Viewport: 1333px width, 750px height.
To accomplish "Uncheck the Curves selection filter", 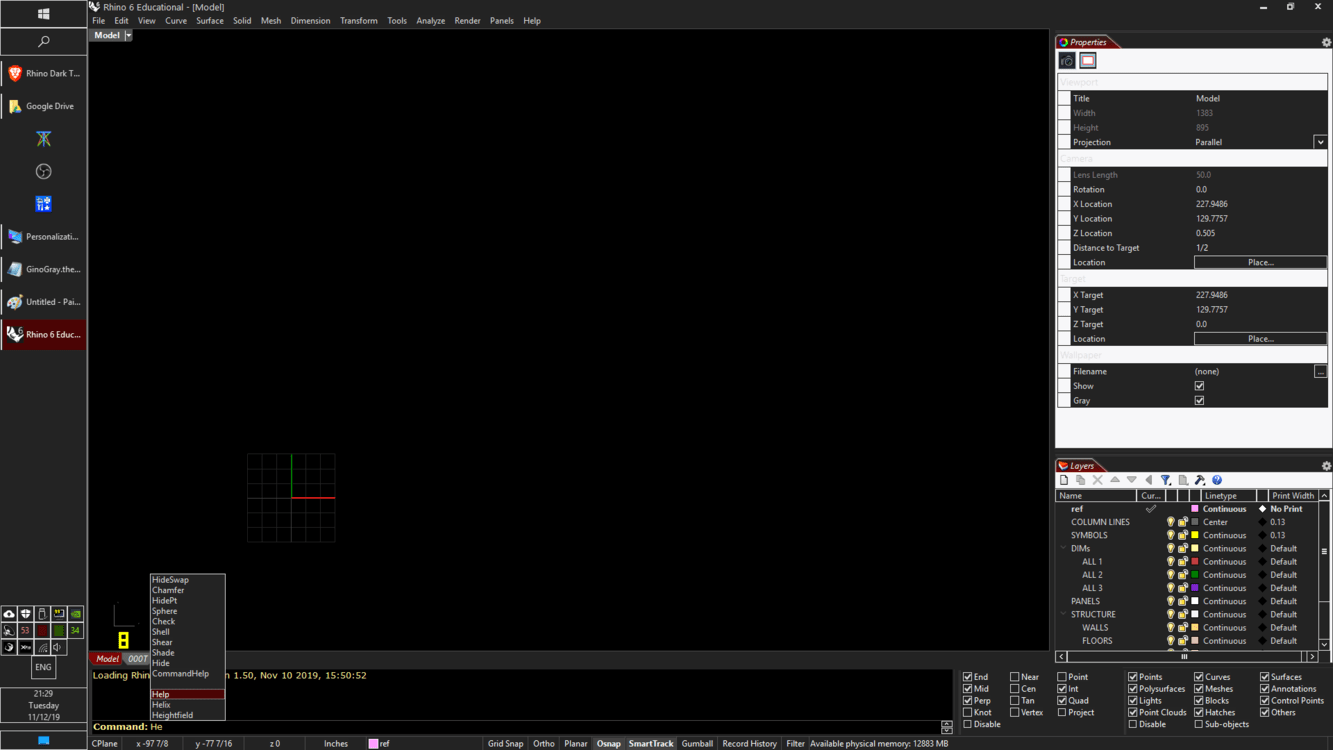I will 1199,677.
